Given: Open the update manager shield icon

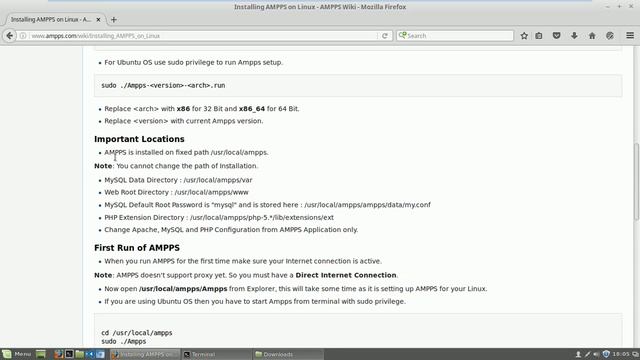Looking at the screenshot, I should click(x=606, y=354).
